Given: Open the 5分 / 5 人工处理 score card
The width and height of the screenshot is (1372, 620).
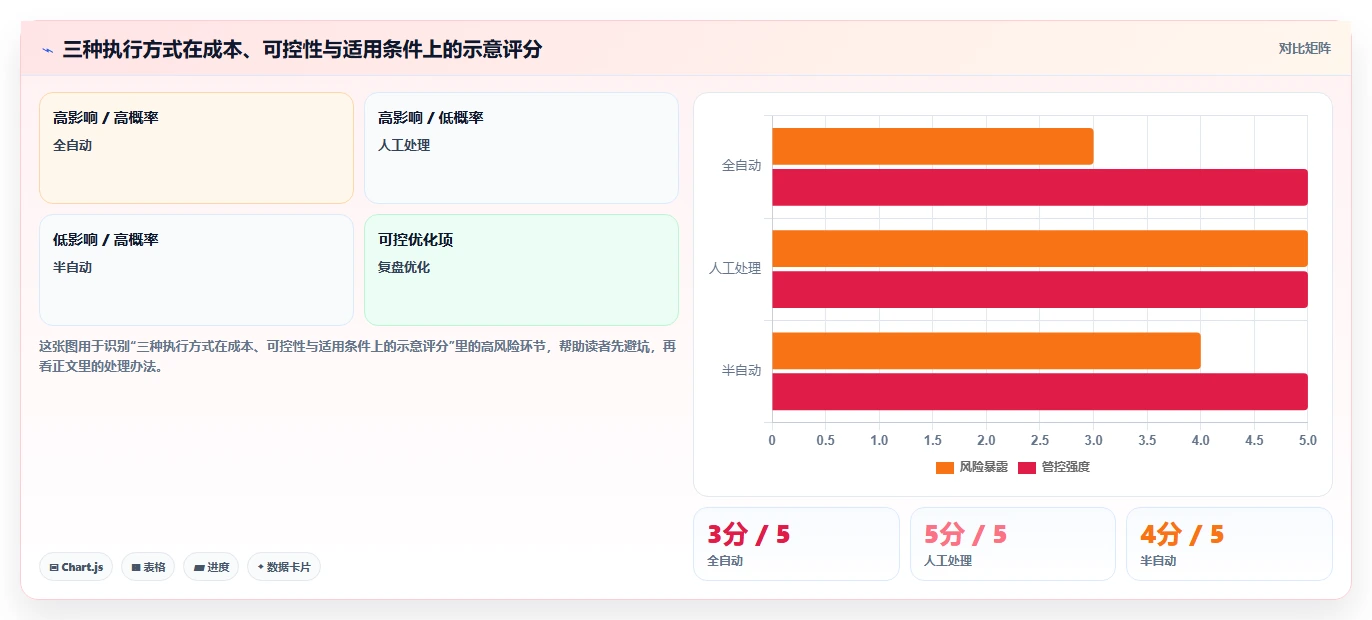Looking at the screenshot, I should click(x=1013, y=544).
